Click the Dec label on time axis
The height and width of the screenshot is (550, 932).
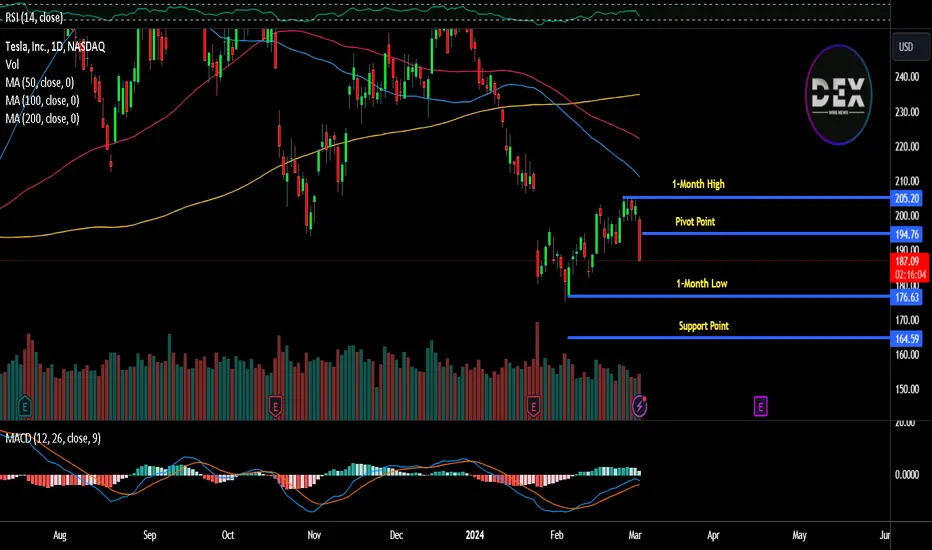(396, 535)
